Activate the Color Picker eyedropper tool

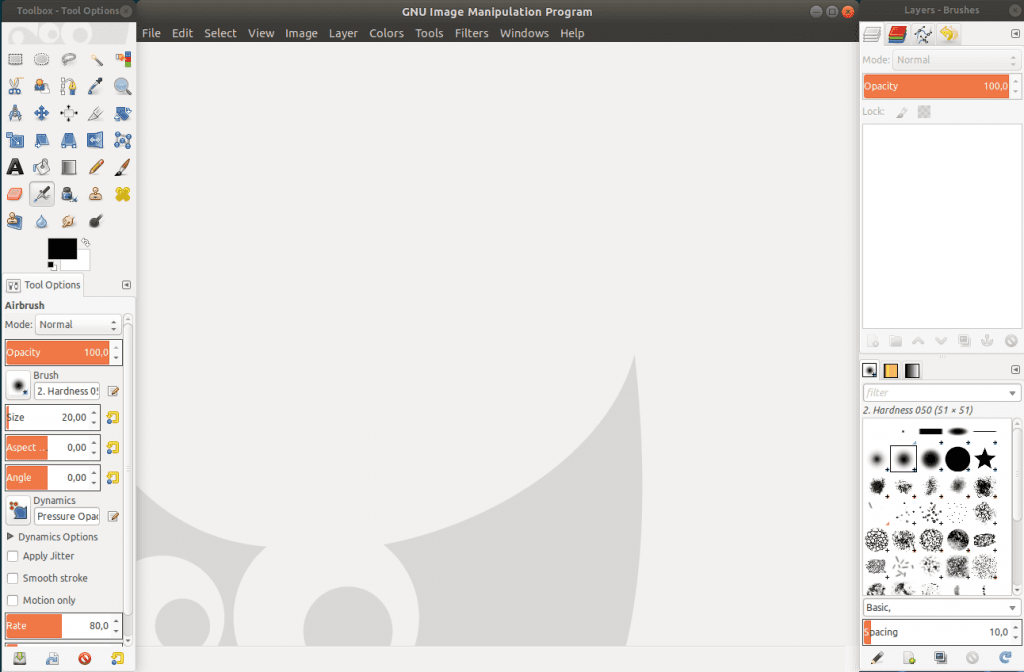coord(96,86)
